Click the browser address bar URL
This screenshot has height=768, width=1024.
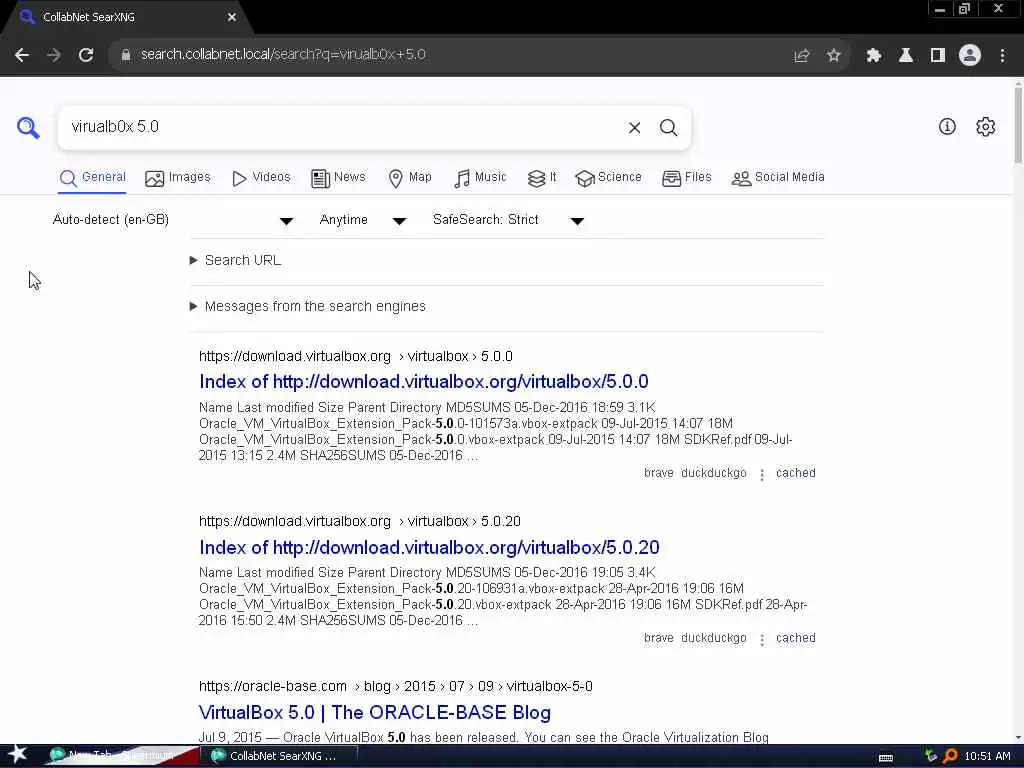tap(283, 55)
